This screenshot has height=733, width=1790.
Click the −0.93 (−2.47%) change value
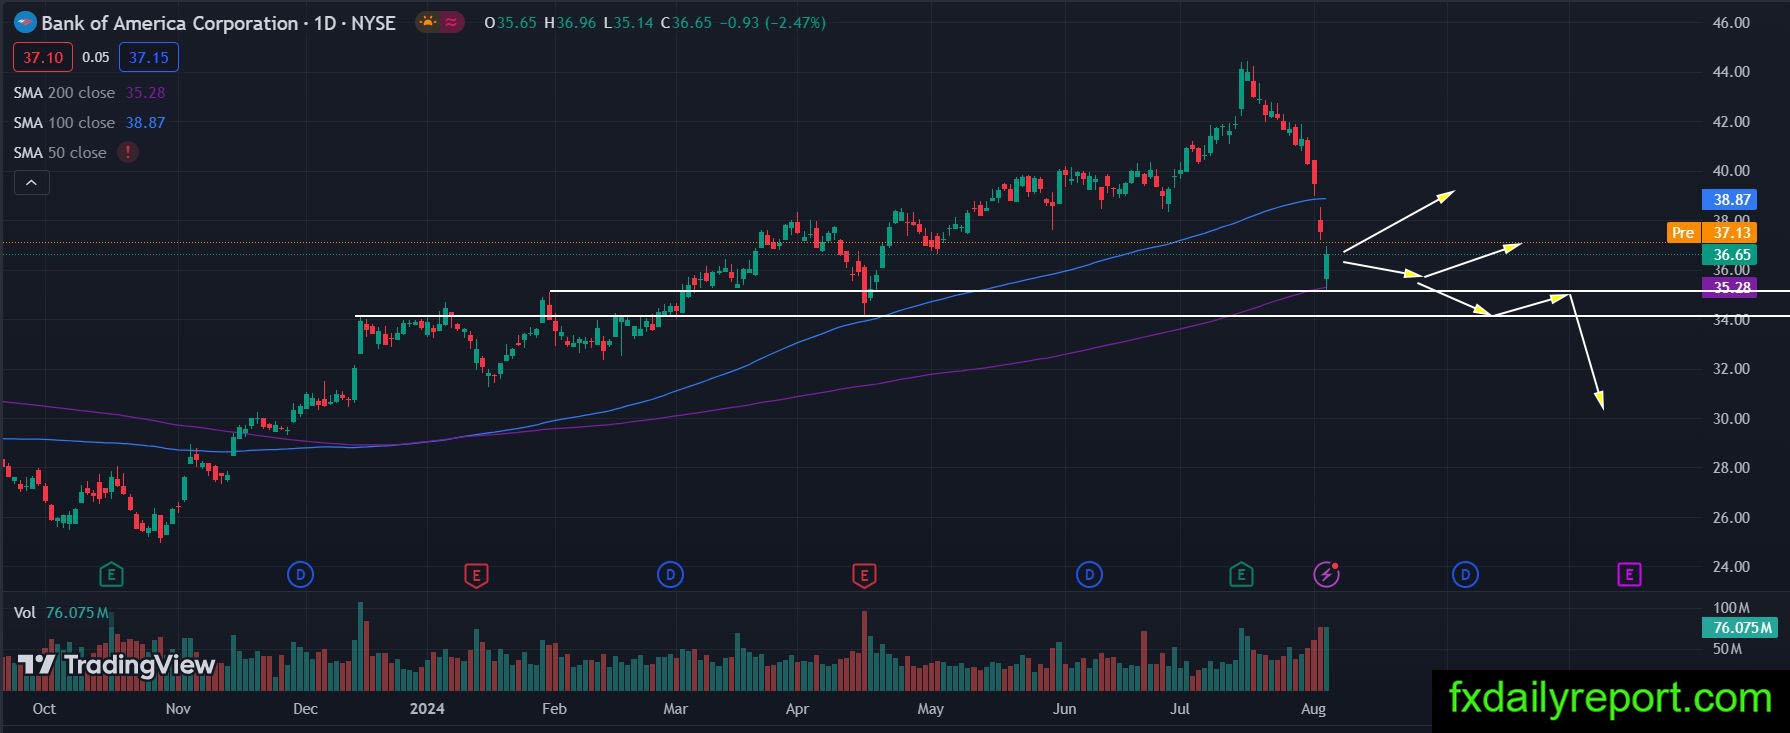click(773, 22)
